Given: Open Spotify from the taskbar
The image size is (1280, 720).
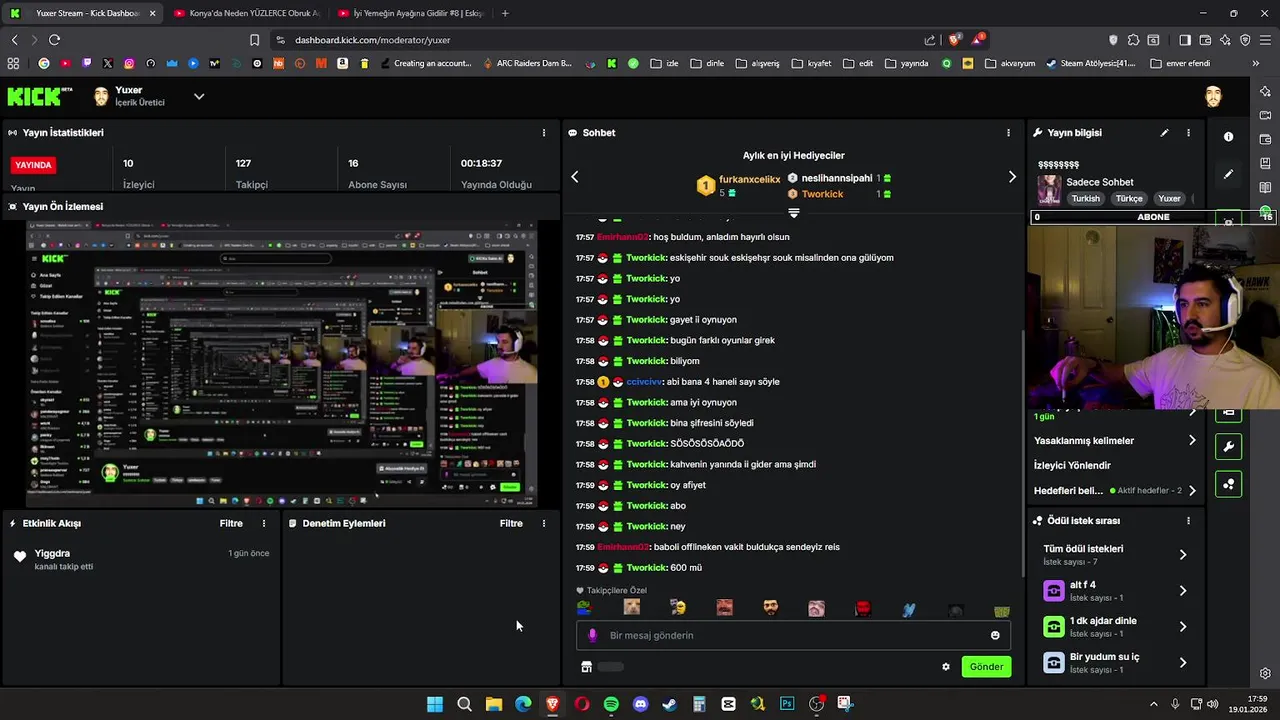Looking at the screenshot, I should tap(611, 704).
